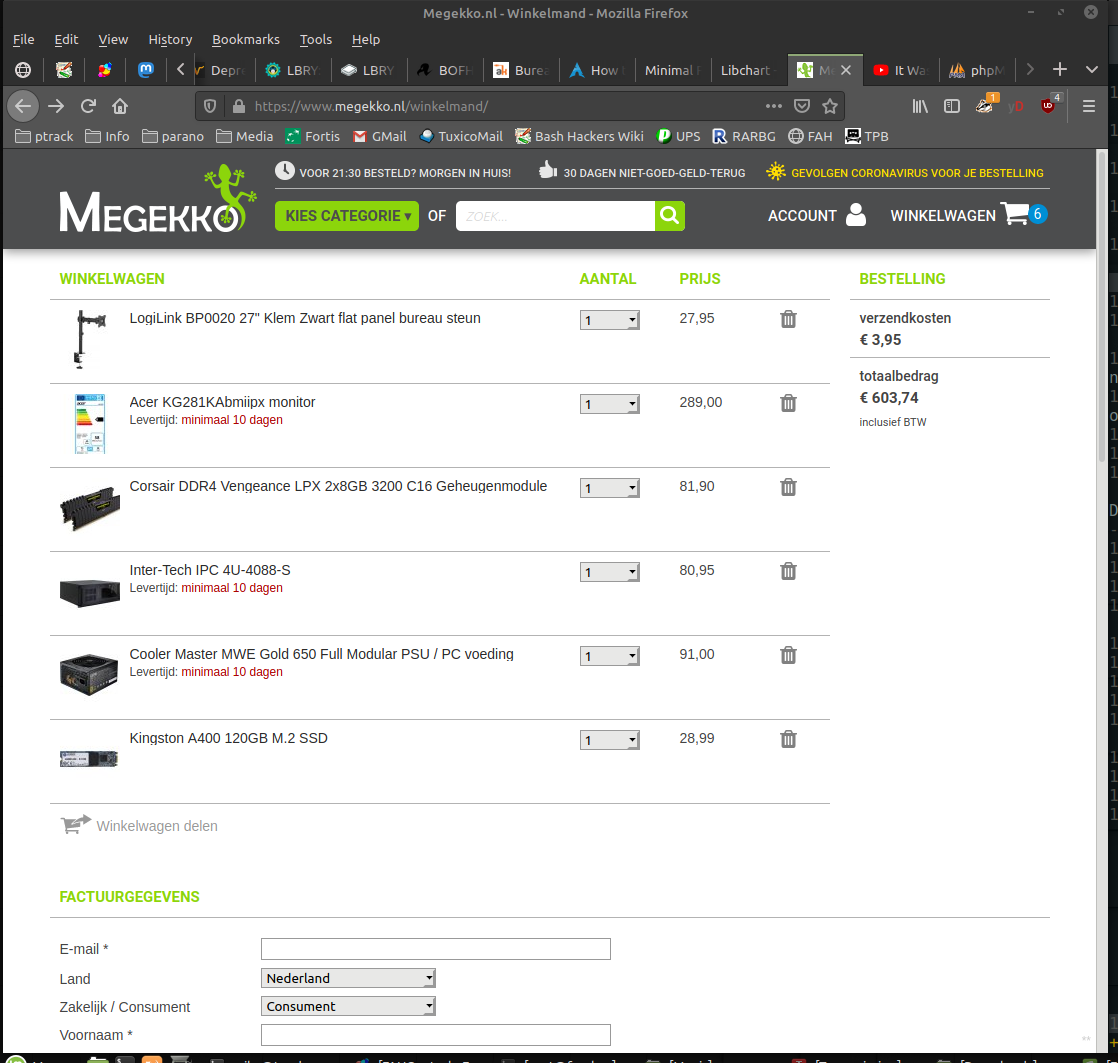
Task: Open the coronavirus gevolgen notice link
Action: tap(904, 173)
